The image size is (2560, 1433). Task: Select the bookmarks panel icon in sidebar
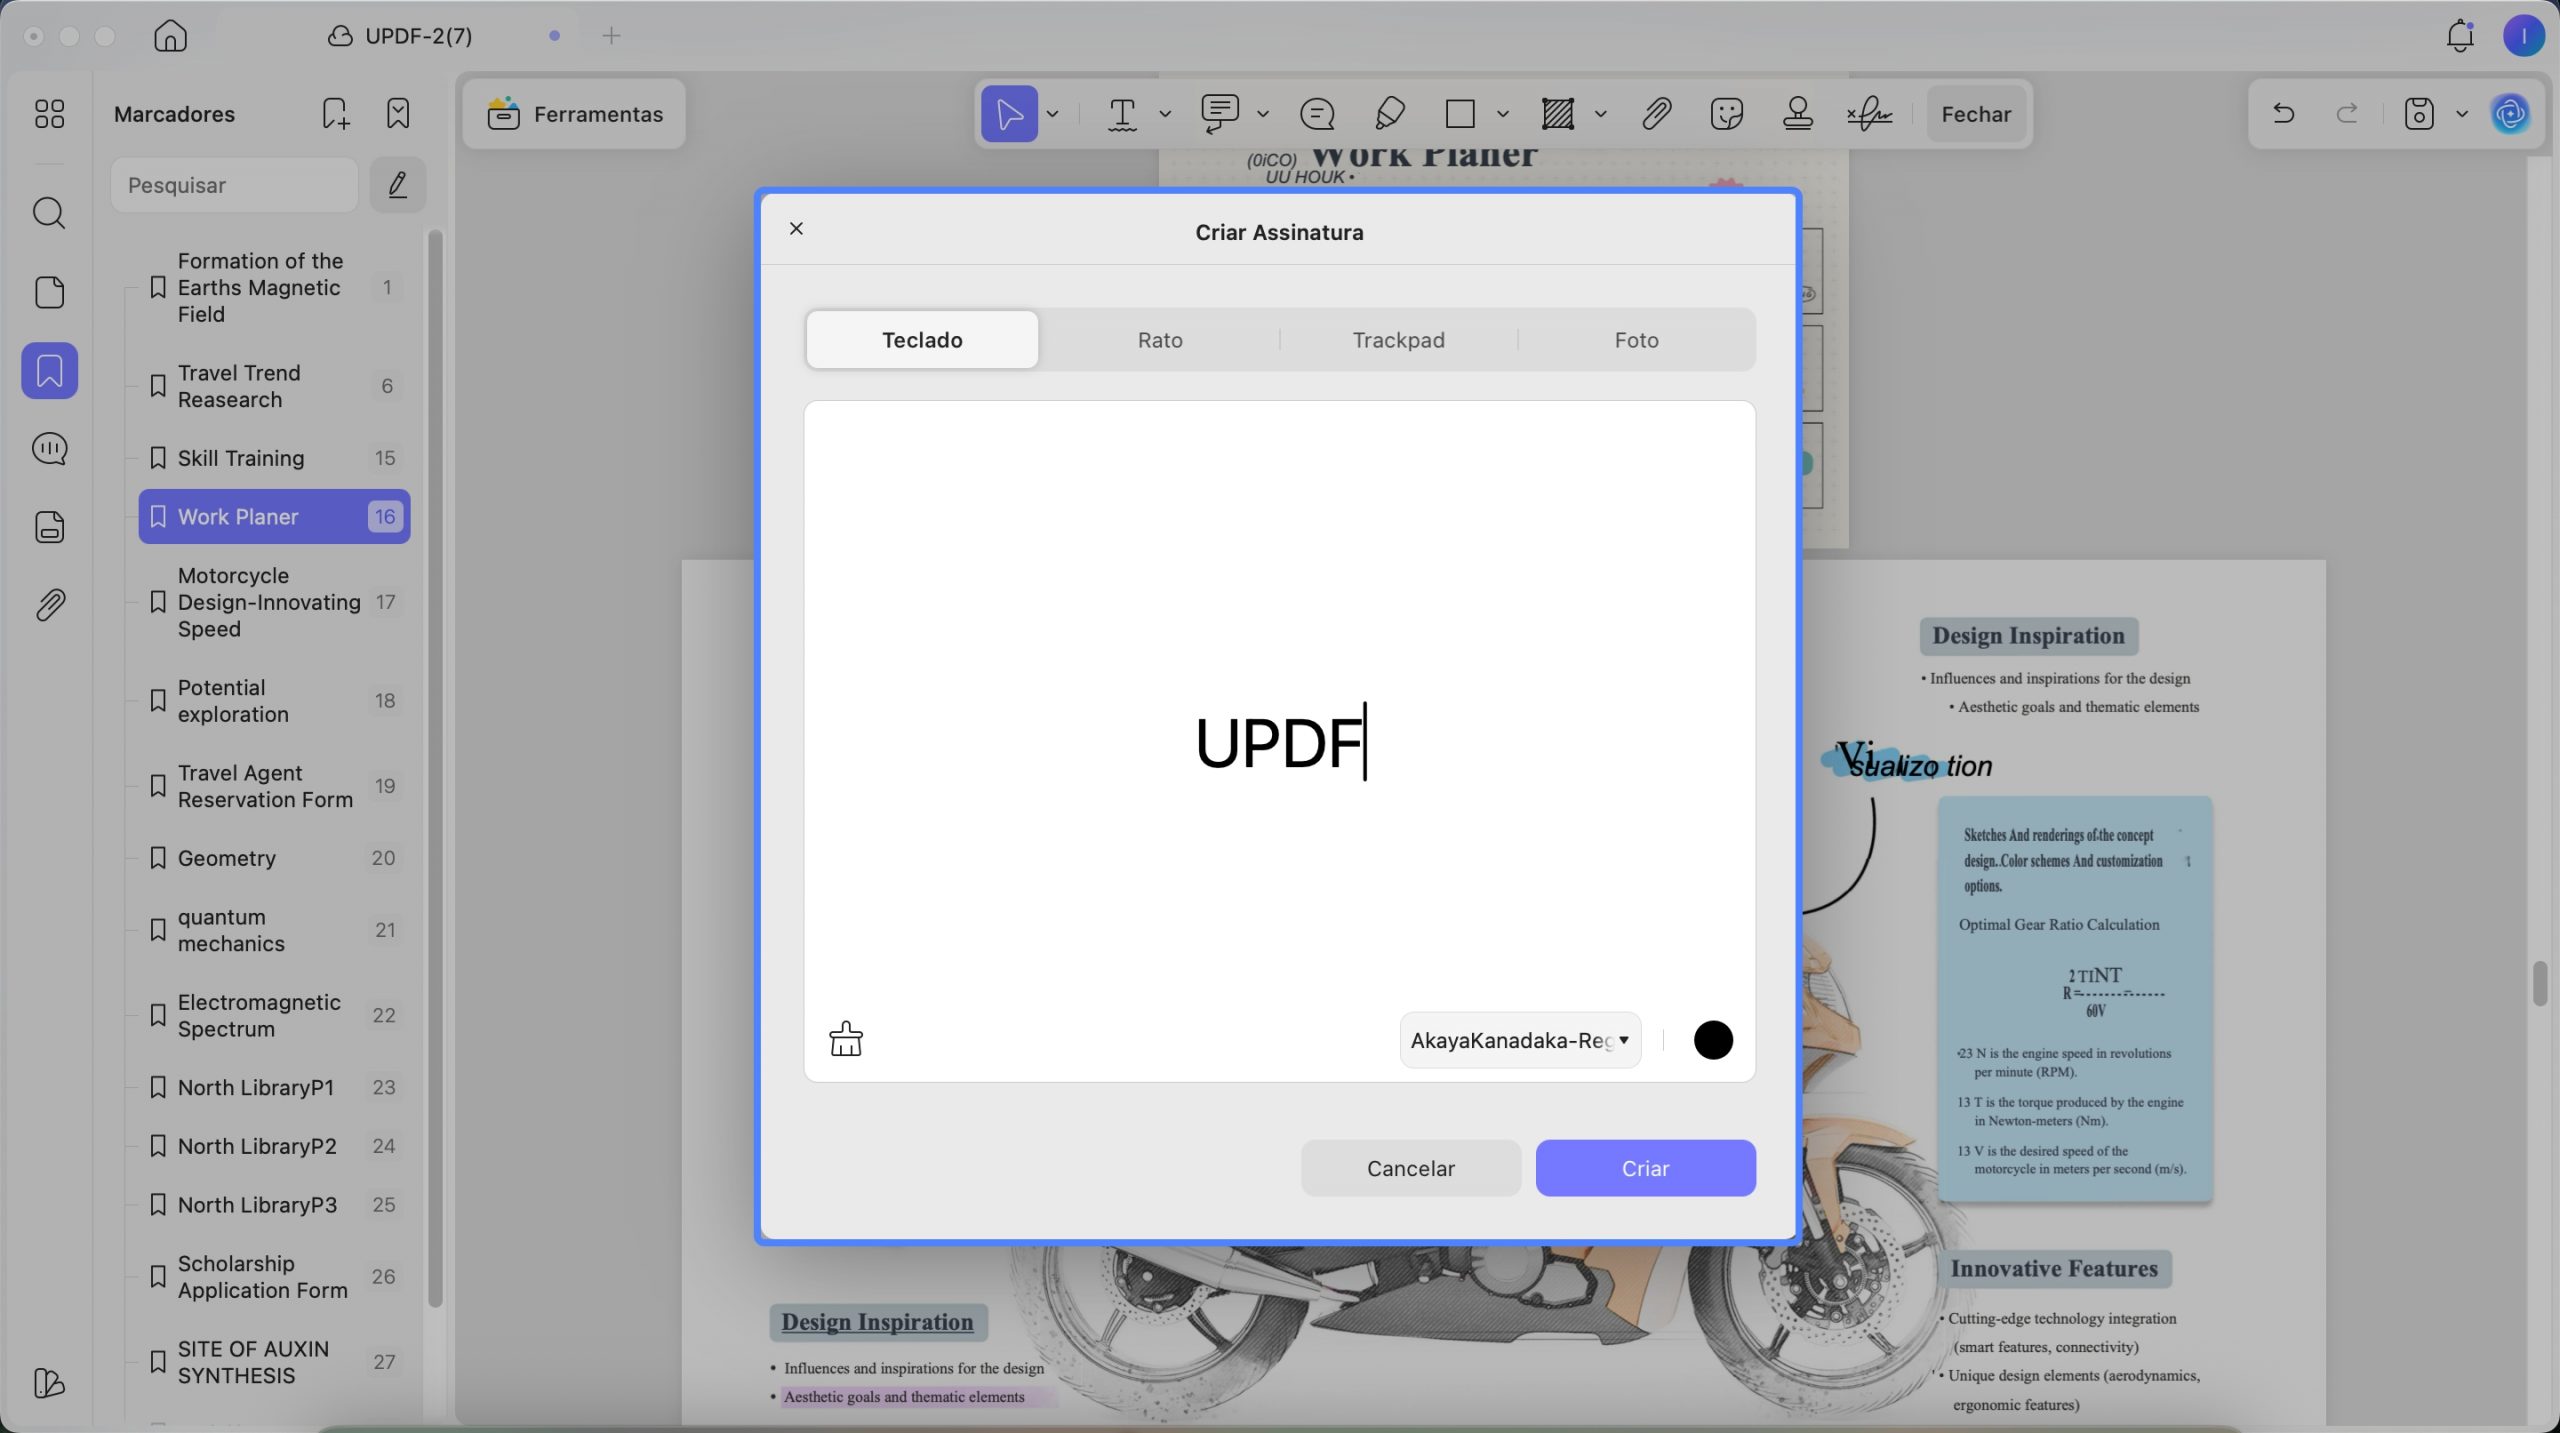[x=49, y=371]
